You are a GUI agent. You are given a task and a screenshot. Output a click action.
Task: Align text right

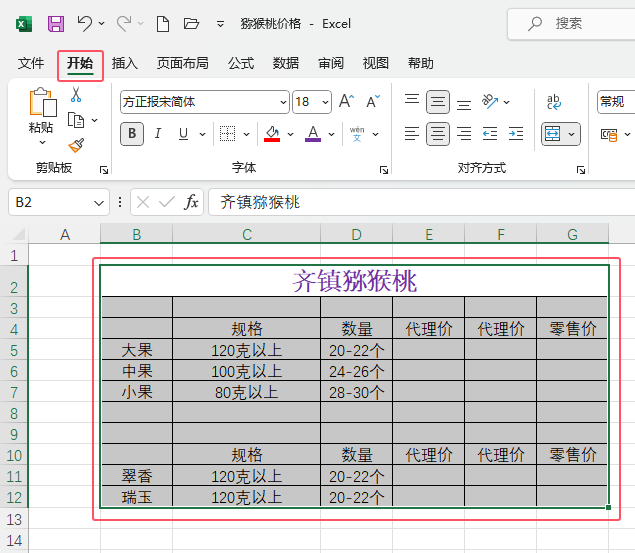pos(464,134)
